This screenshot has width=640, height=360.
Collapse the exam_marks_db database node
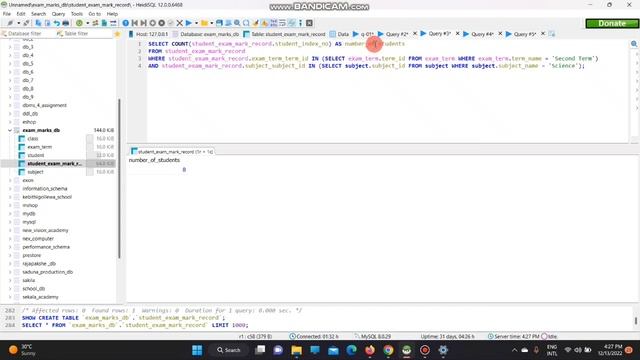pyautogui.click(x=10, y=130)
